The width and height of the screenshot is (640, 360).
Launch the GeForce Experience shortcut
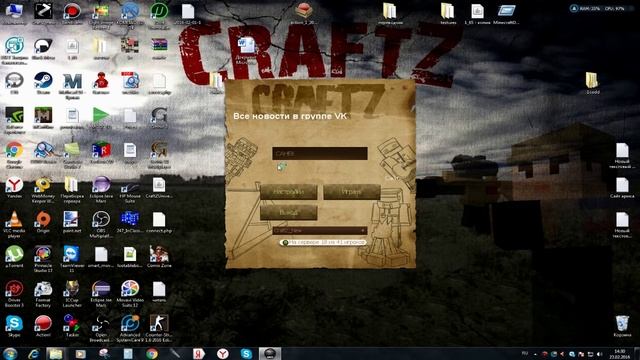click(14, 120)
